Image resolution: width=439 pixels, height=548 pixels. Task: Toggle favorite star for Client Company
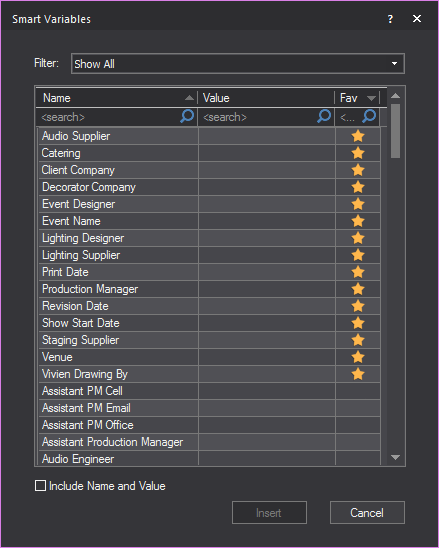coord(358,170)
